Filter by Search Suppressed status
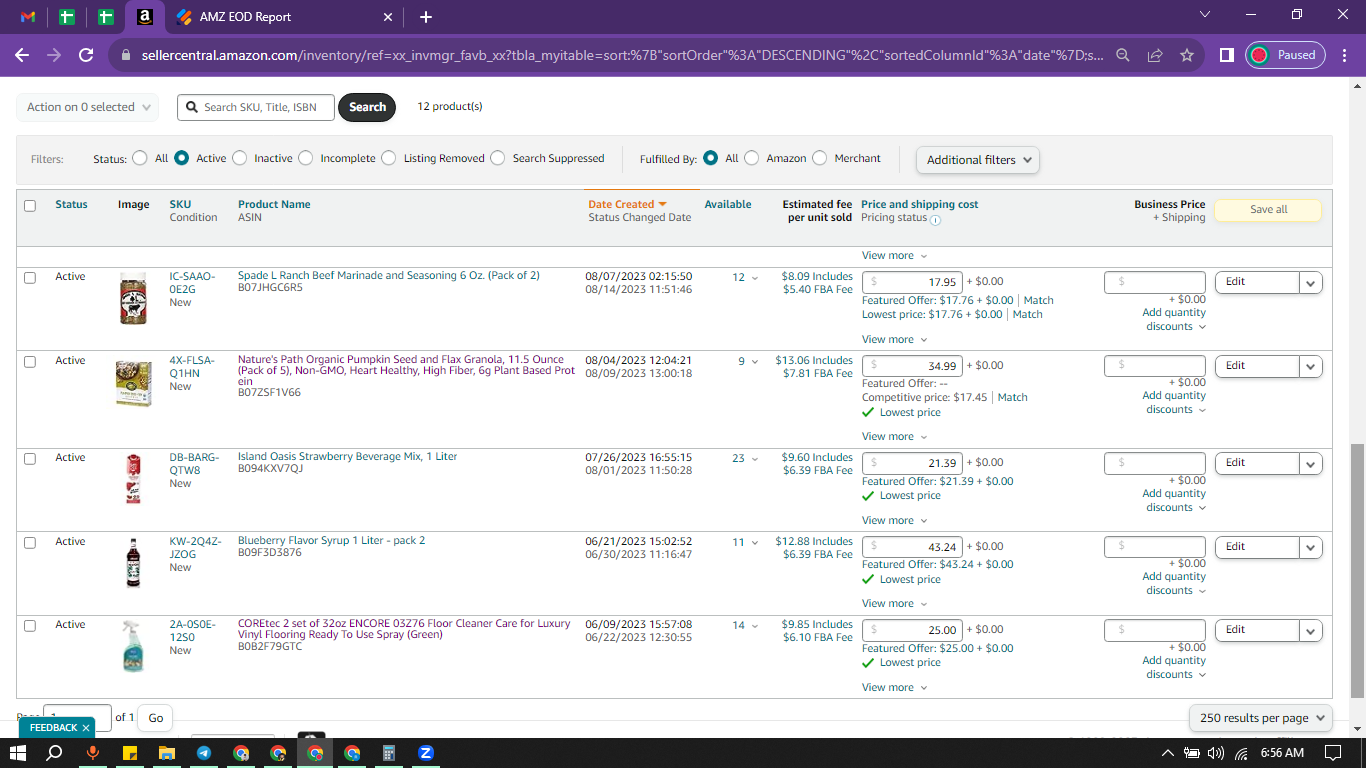Screen dimensions: 1366x768 [x=498, y=158]
